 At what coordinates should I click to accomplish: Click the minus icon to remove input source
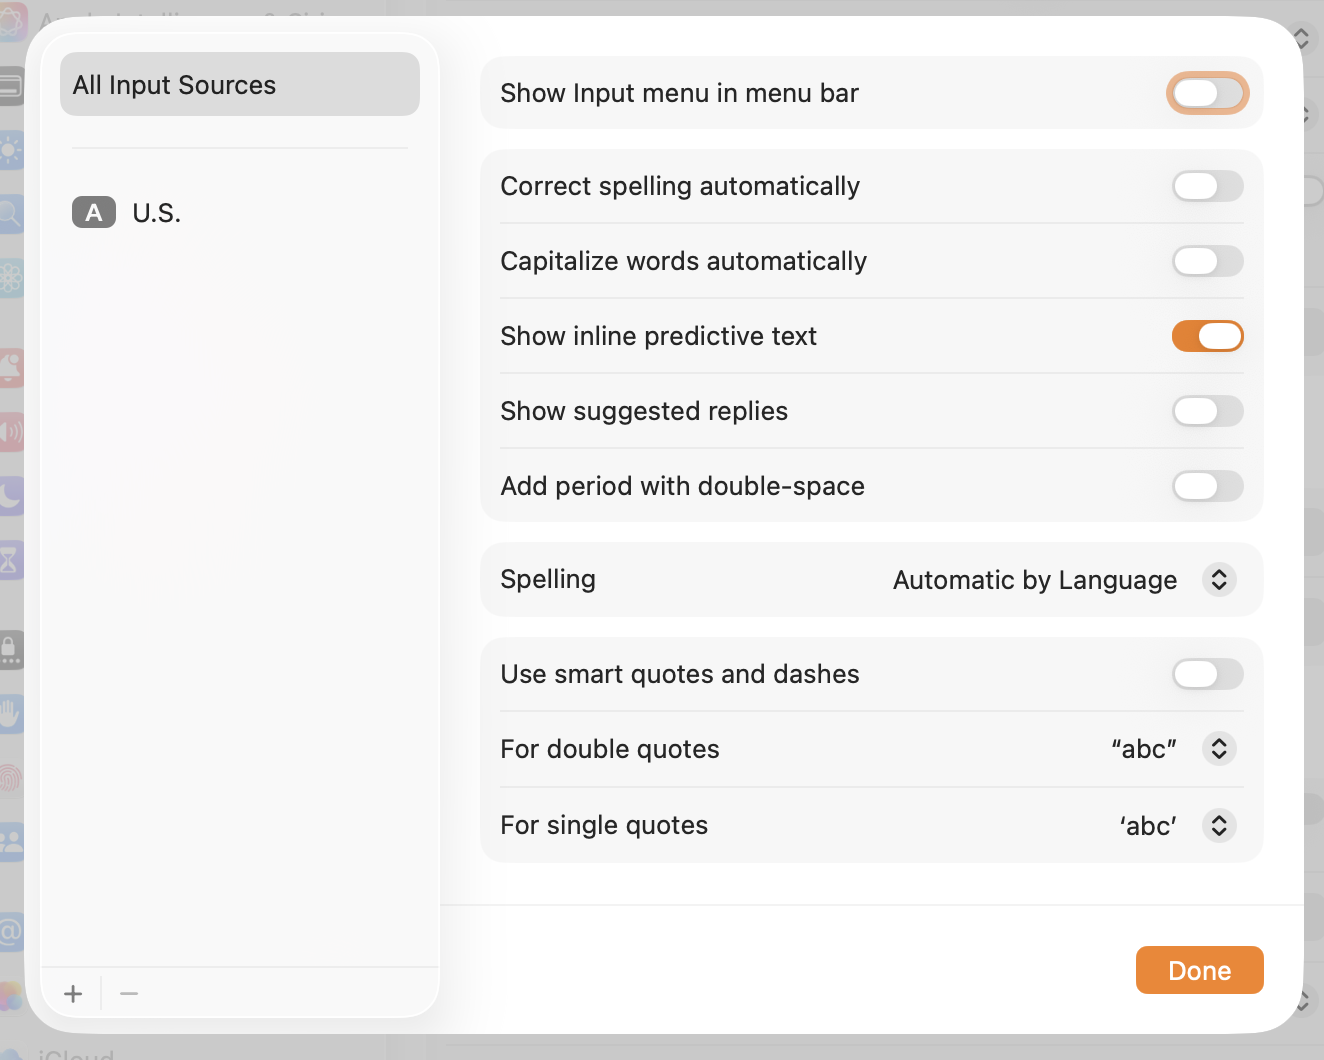click(x=129, y=994)
